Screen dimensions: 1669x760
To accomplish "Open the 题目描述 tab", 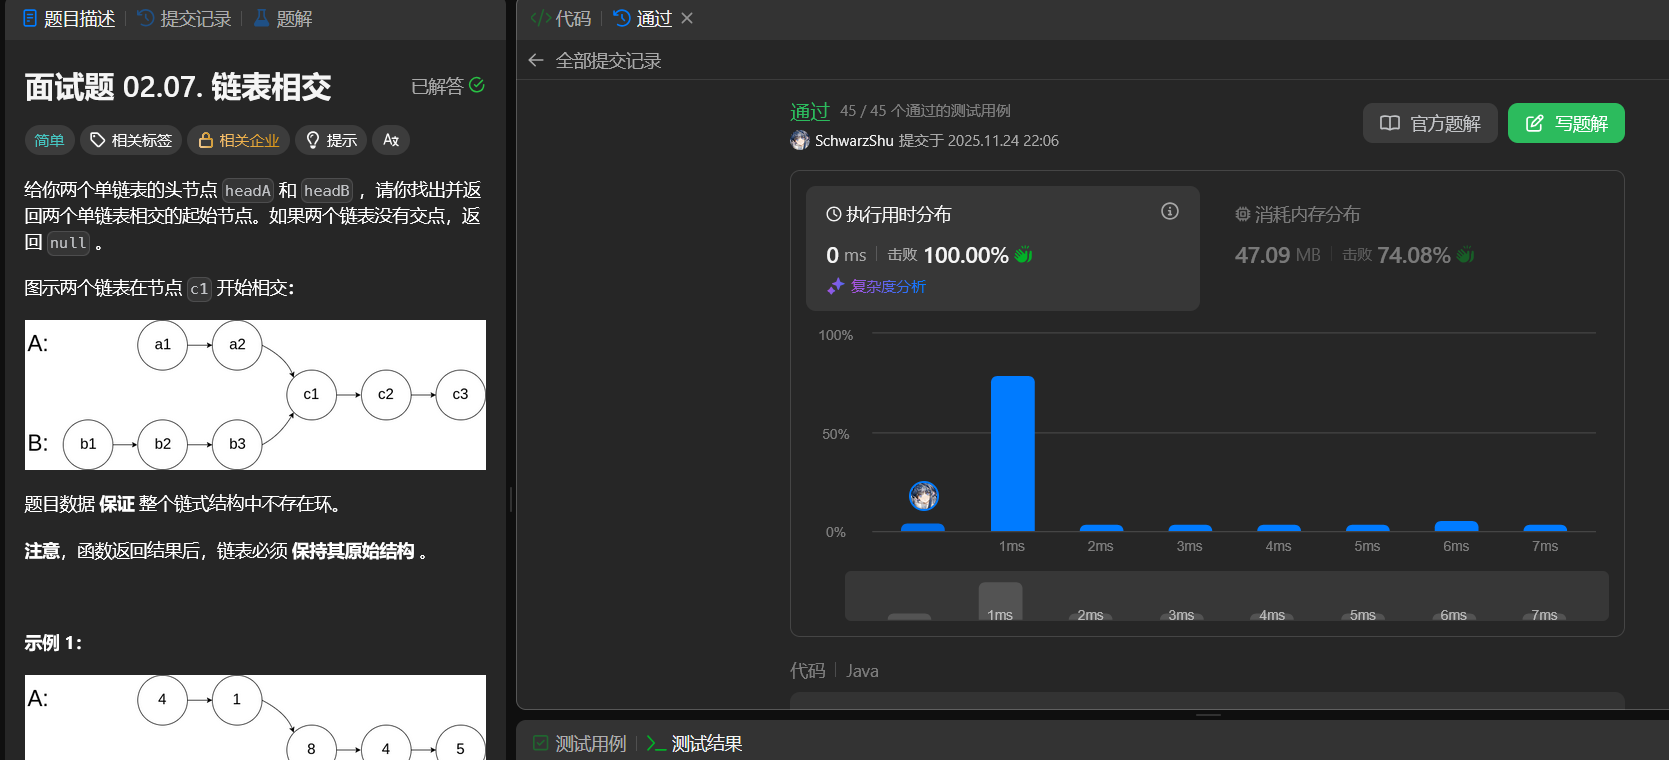I will pyautogui.click(x=69, y=18).
